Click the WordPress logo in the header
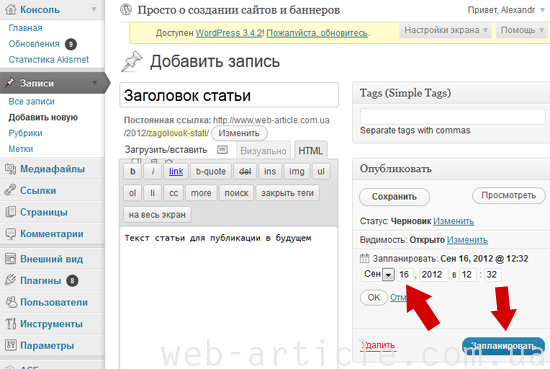Viewport: 550px width, 369px height. (126, 9)
